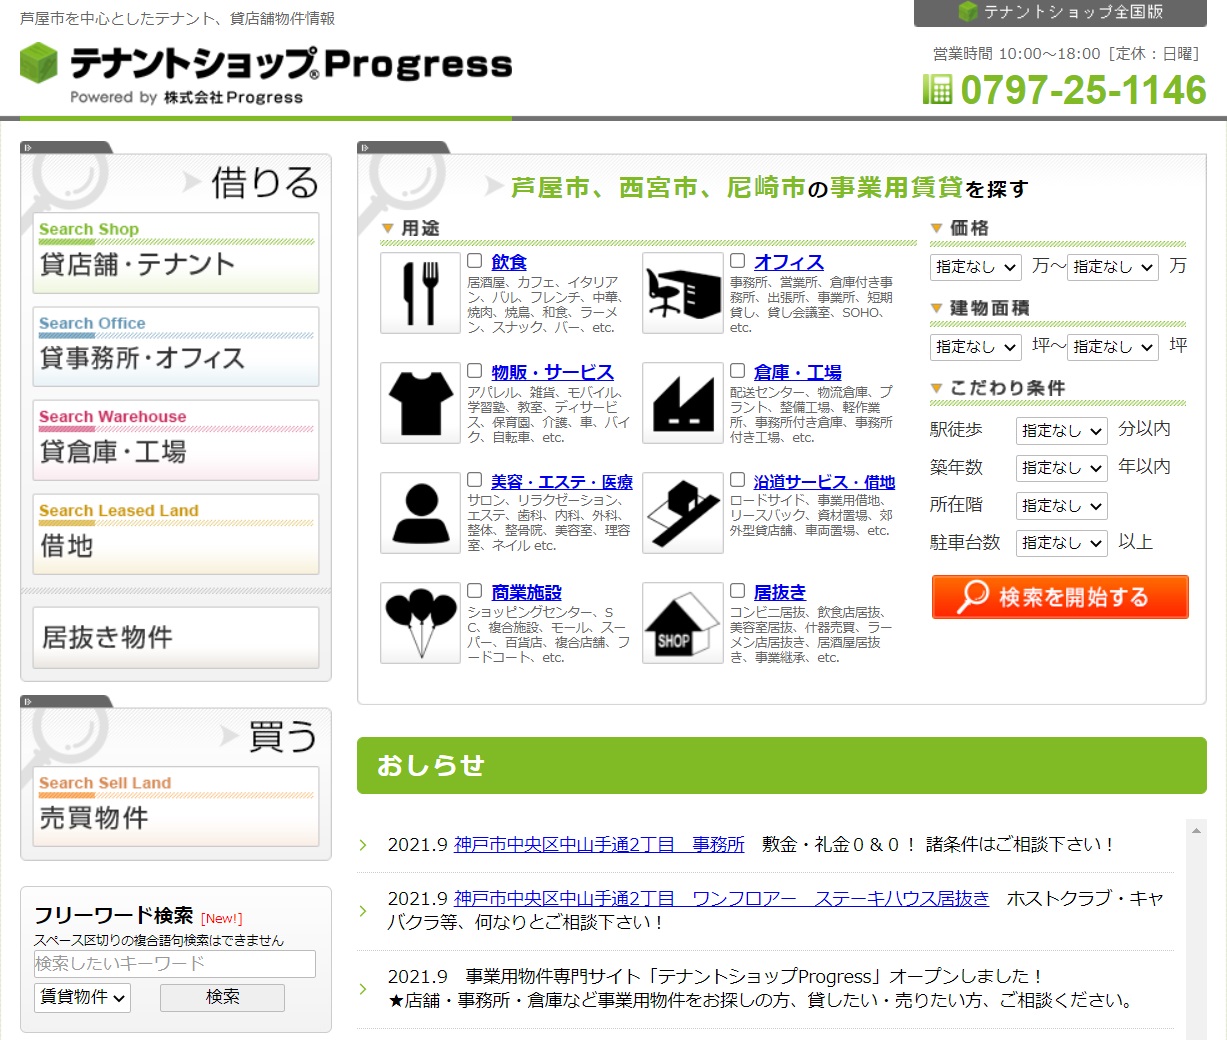
Task: Click the freeword keyword input field
Action: coord(175,964)
